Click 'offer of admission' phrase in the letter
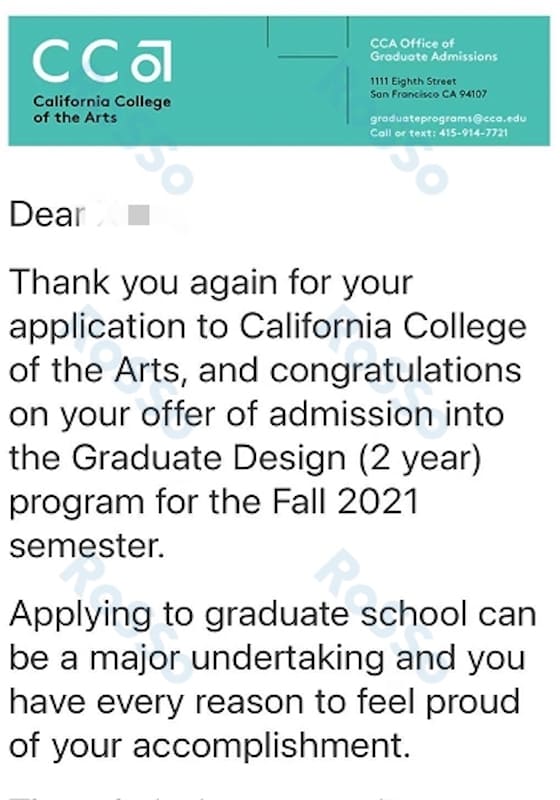The height and width of the screenshot is (800, 560). pos(286,415)
